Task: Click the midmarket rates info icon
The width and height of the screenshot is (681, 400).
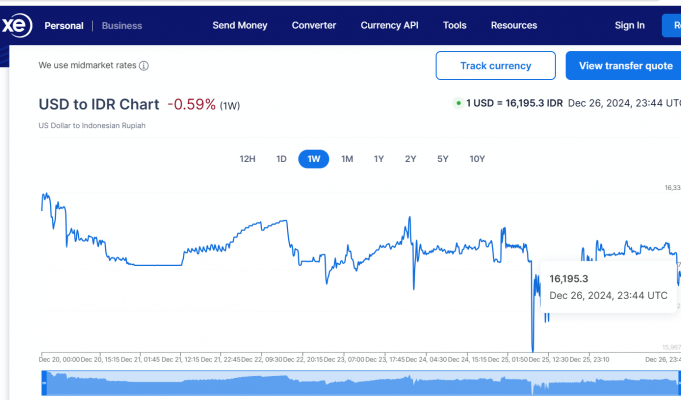Action: [x=144, y=66]
